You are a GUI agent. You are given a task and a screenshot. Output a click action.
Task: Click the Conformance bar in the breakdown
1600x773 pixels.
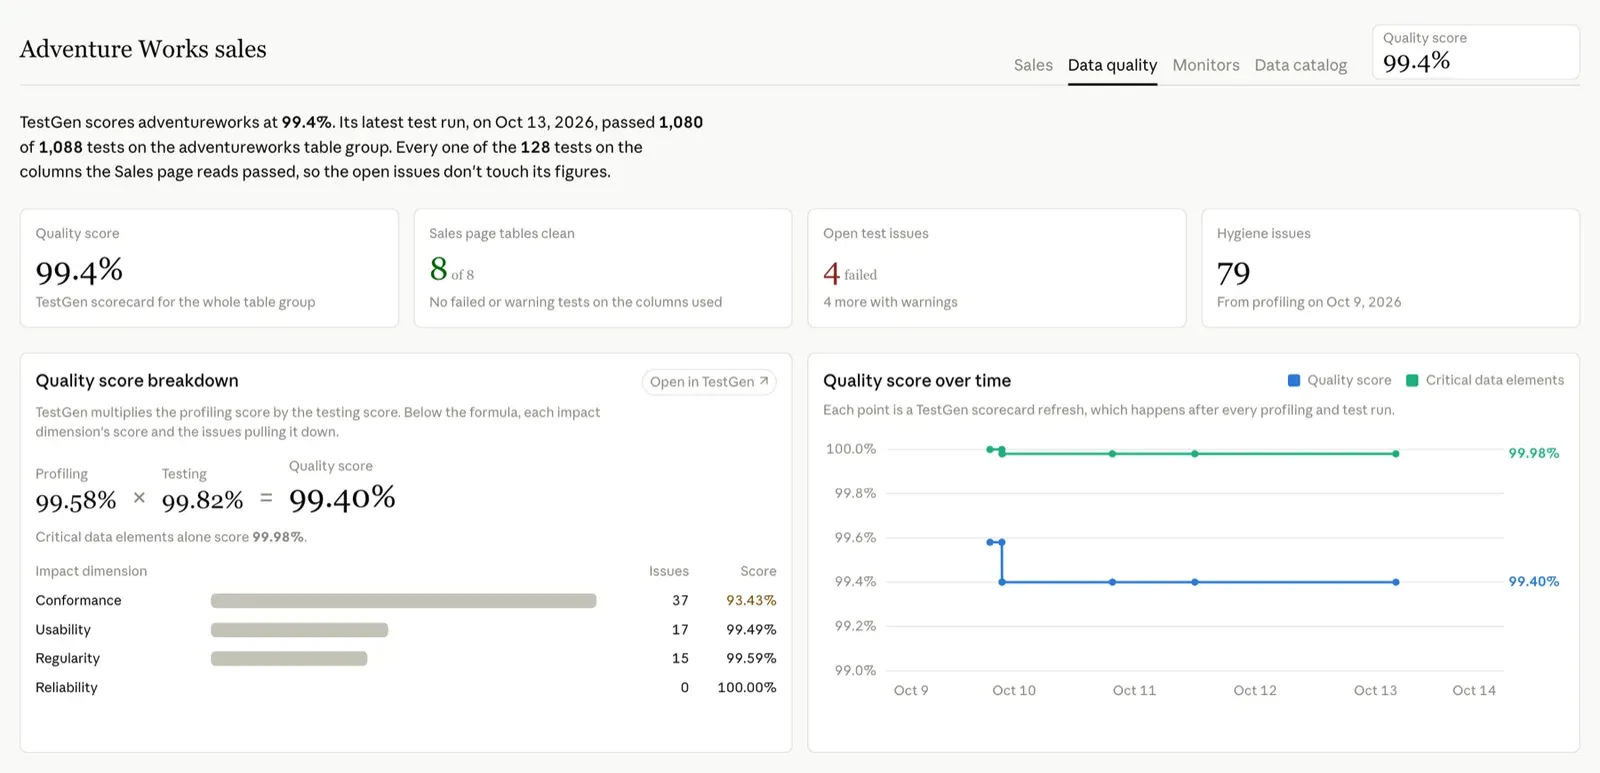coord(403,601)
